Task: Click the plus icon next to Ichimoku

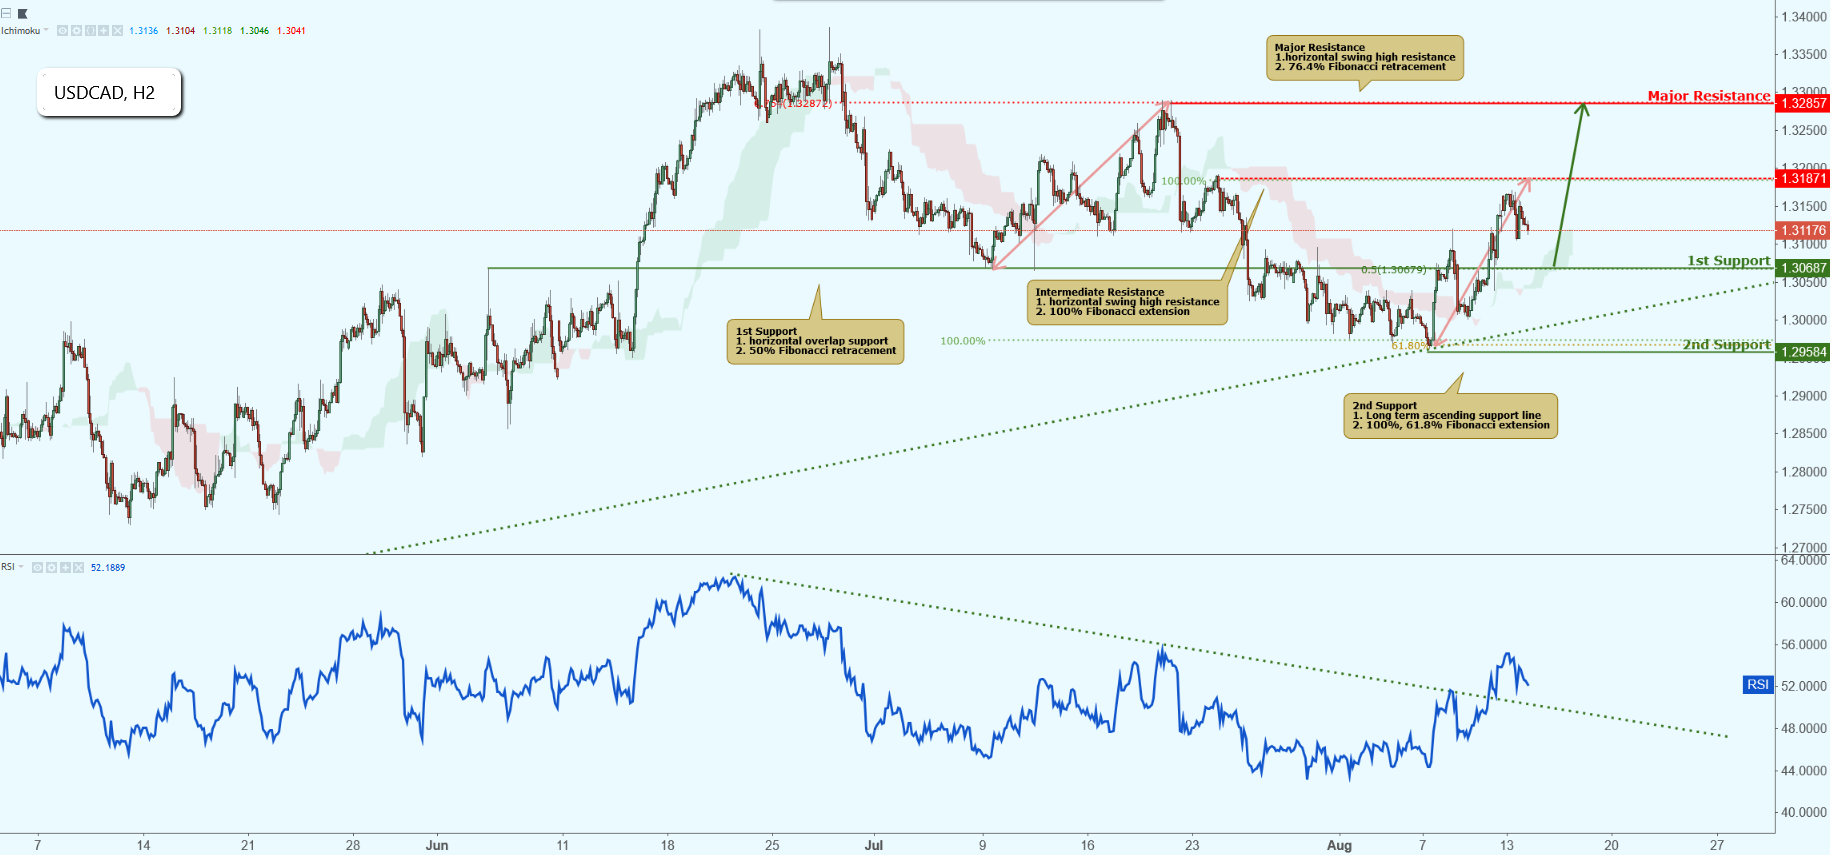Action: (104, 31)
